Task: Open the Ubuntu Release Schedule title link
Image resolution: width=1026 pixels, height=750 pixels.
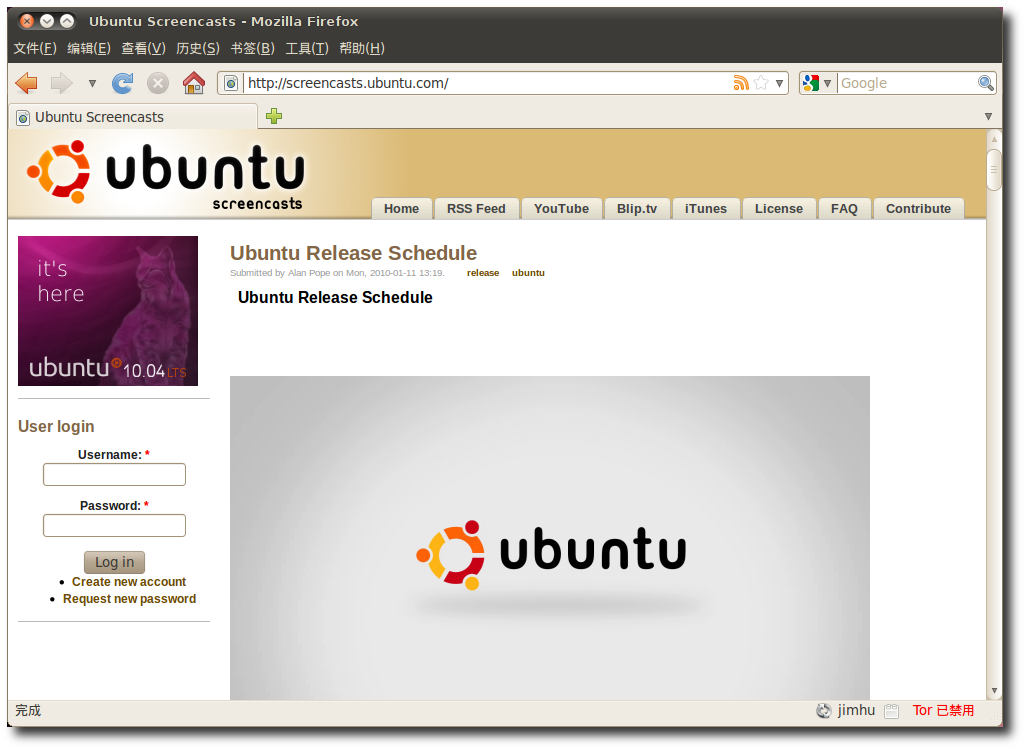Action: (353, 253)
